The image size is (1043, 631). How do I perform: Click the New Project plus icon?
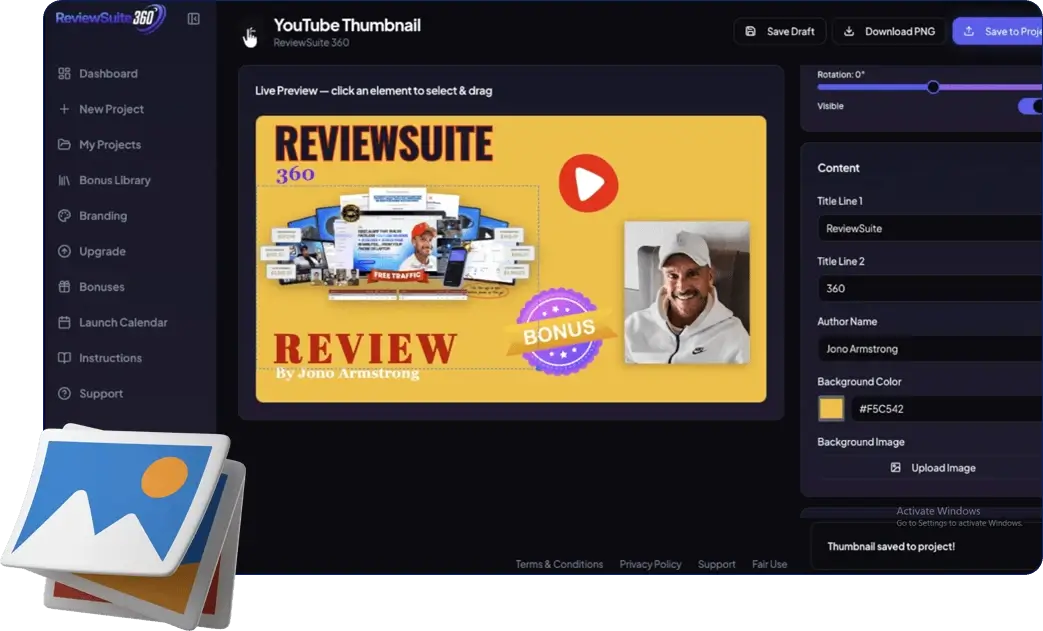coord(62,109)
